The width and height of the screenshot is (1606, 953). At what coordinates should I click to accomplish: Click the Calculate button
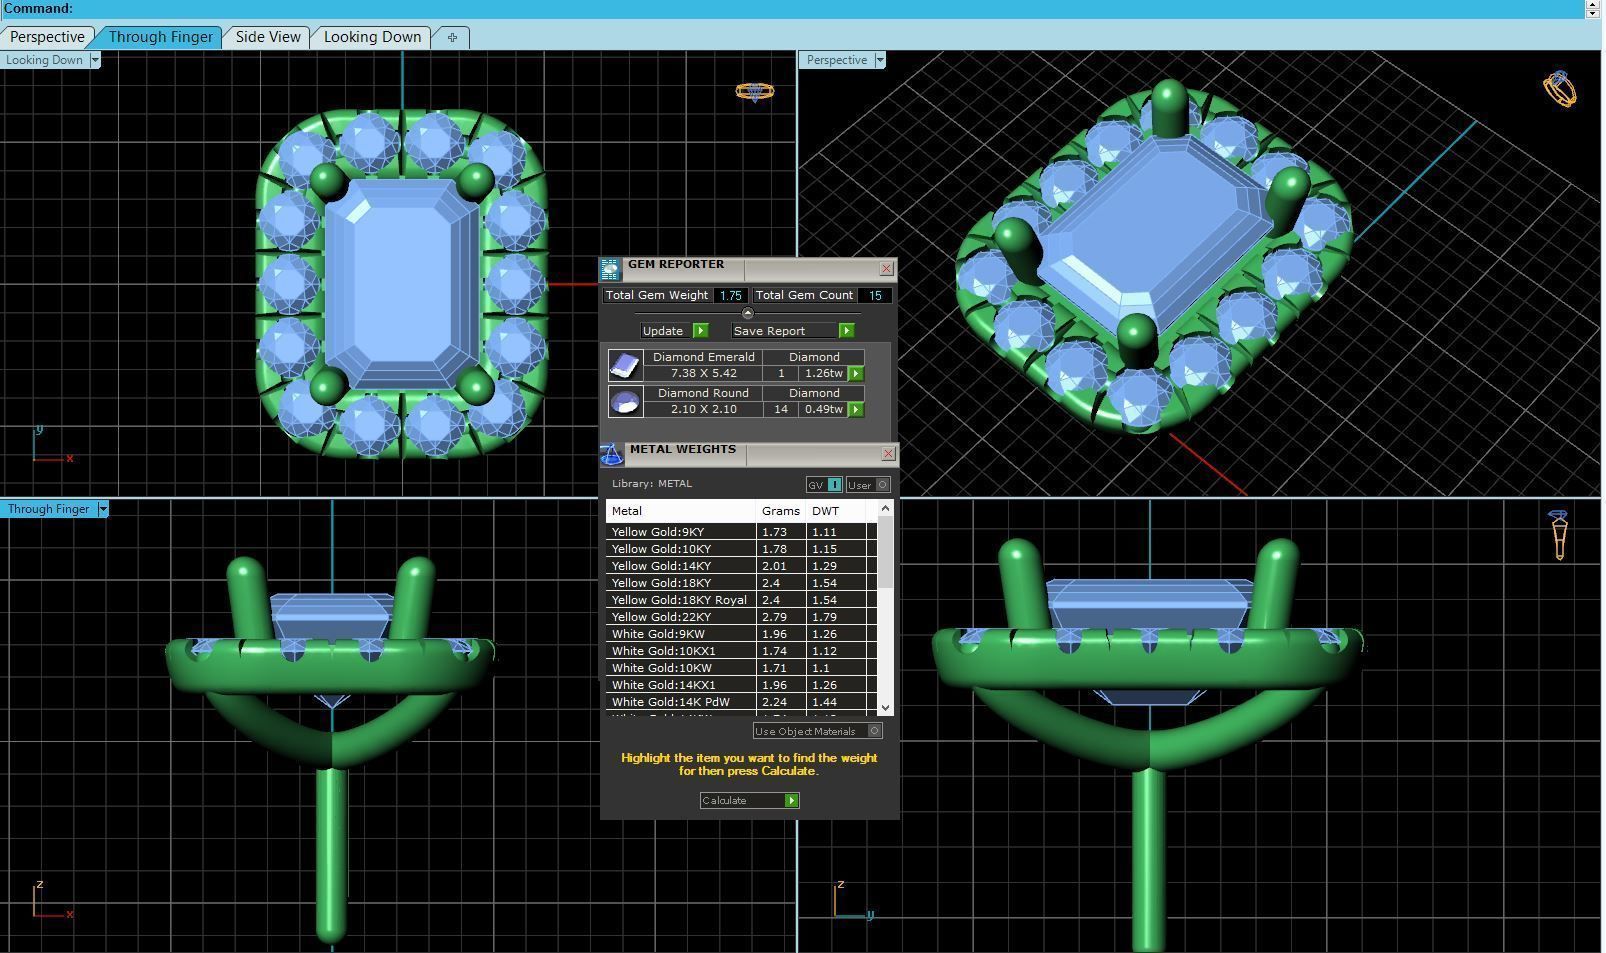pos(749,800)
